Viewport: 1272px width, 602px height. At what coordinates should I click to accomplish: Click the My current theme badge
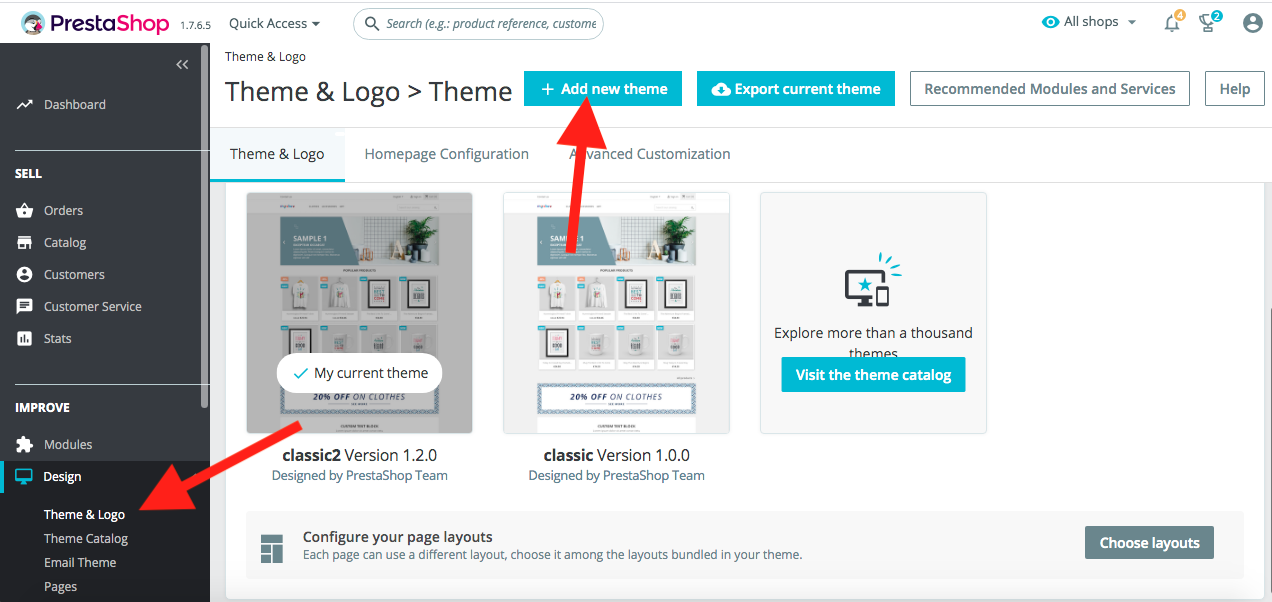tap(359, 372)
